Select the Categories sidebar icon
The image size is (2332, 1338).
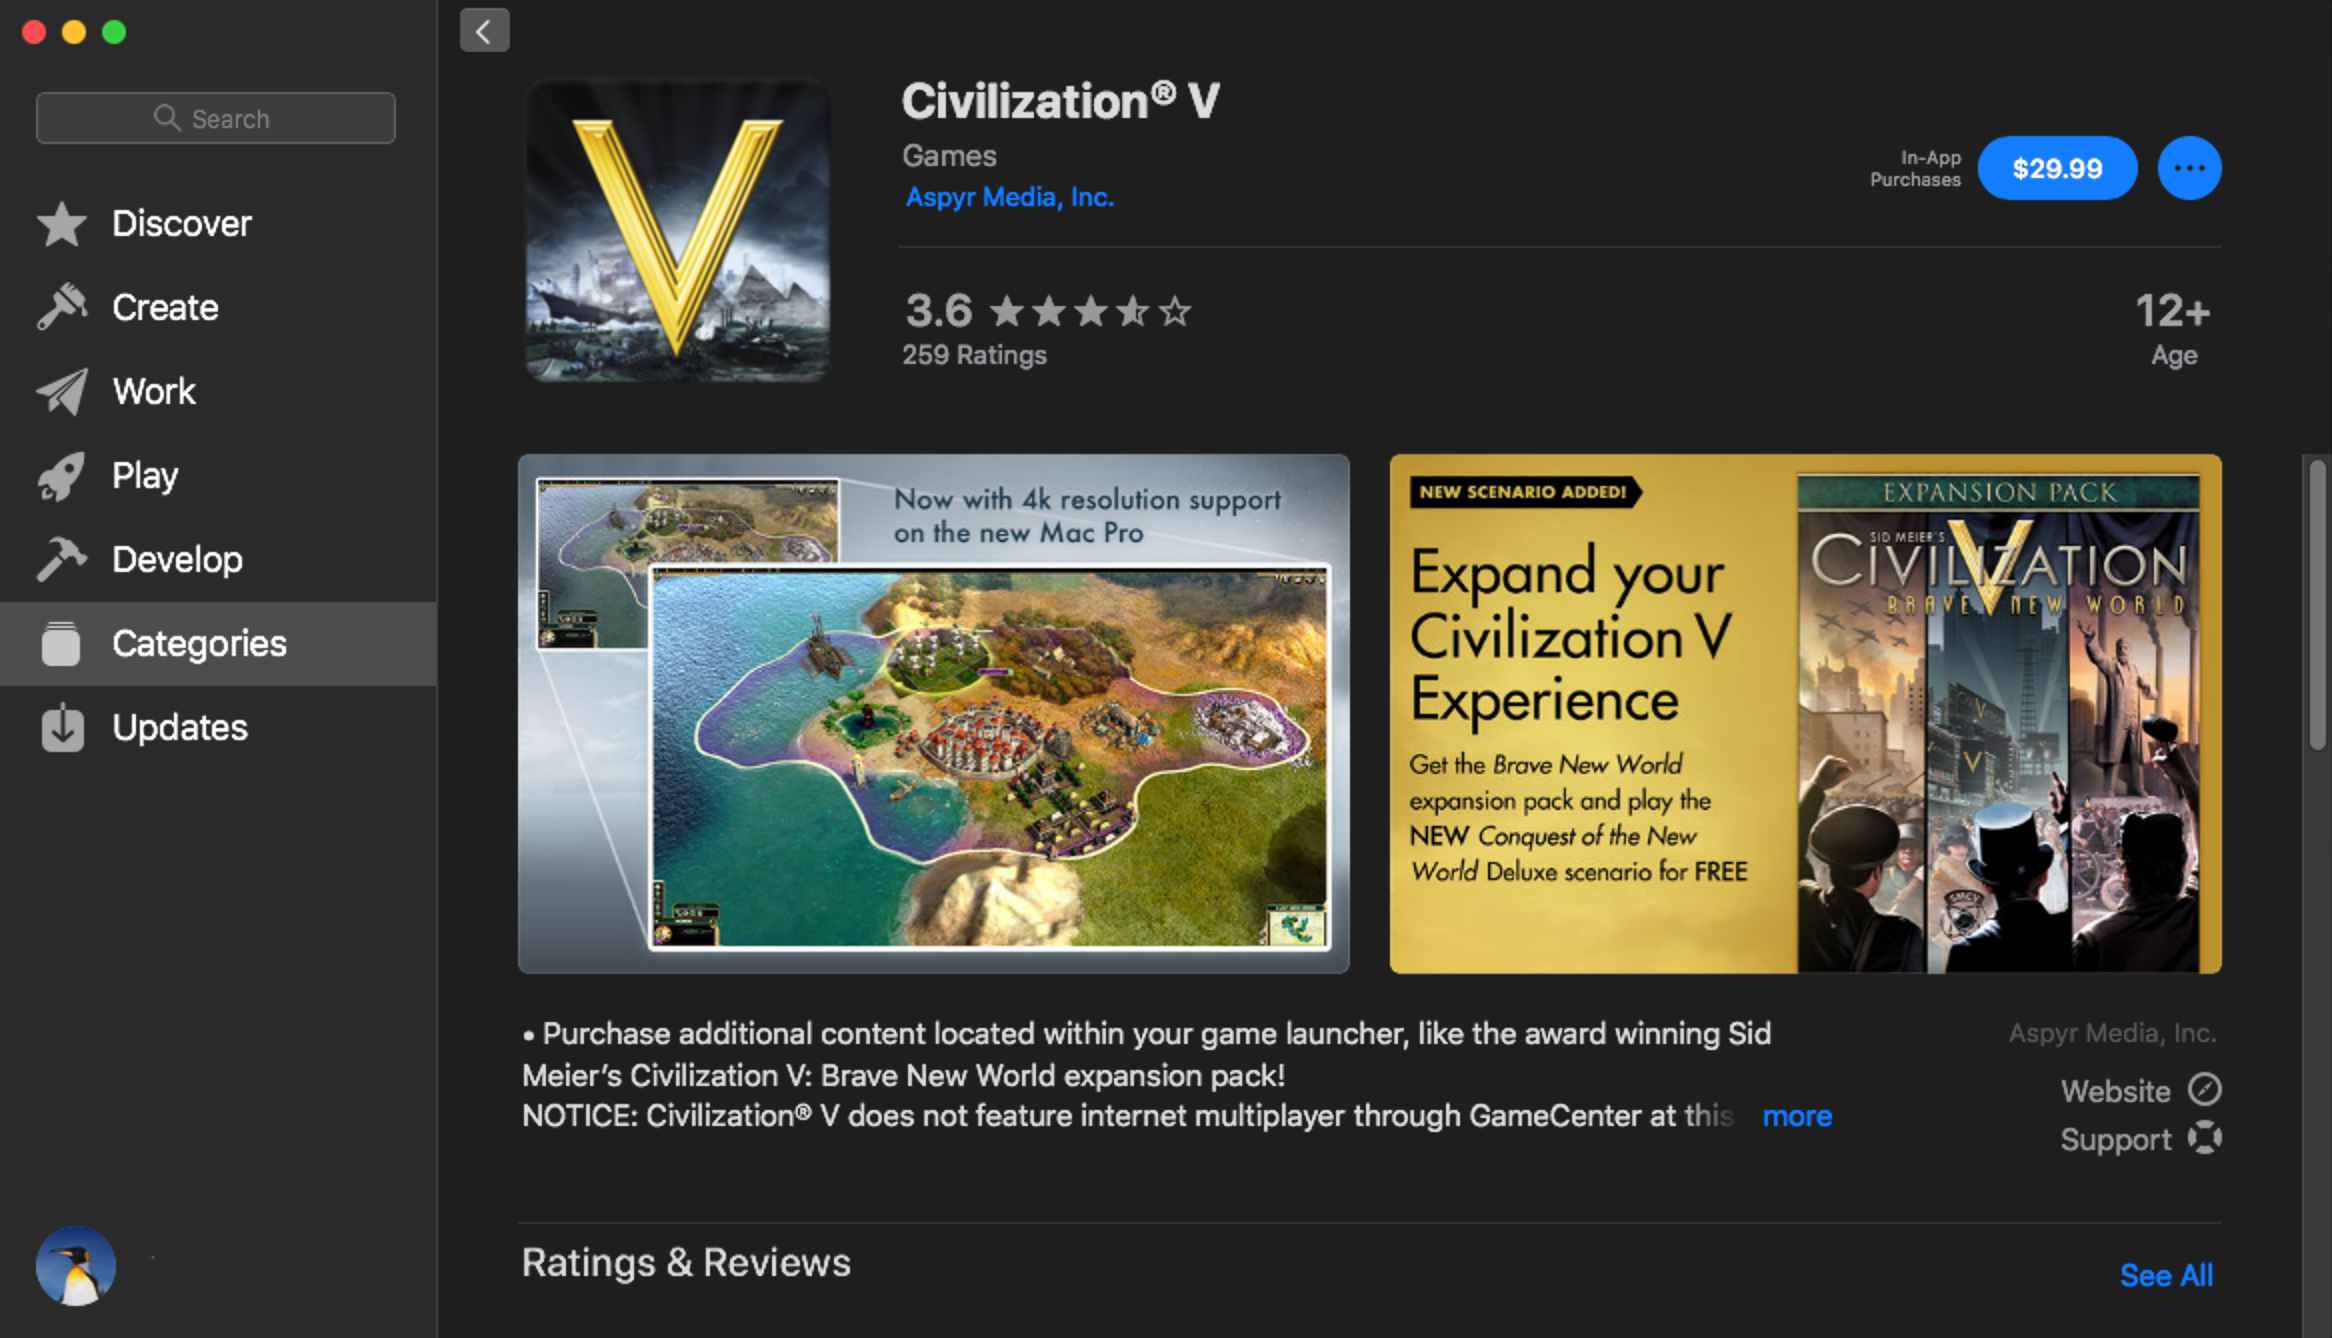(x=61, y=641)
